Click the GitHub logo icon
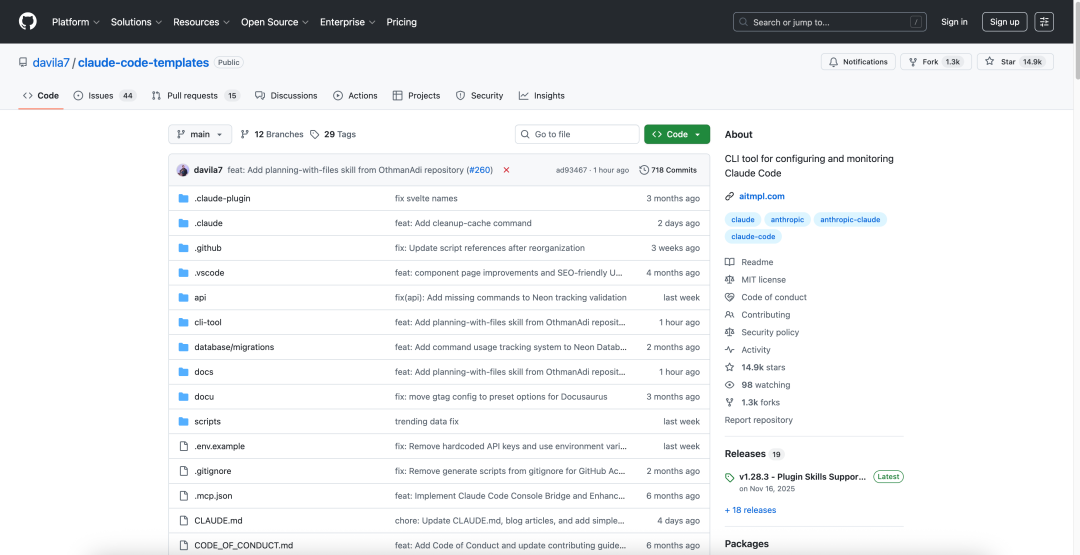 27,21
